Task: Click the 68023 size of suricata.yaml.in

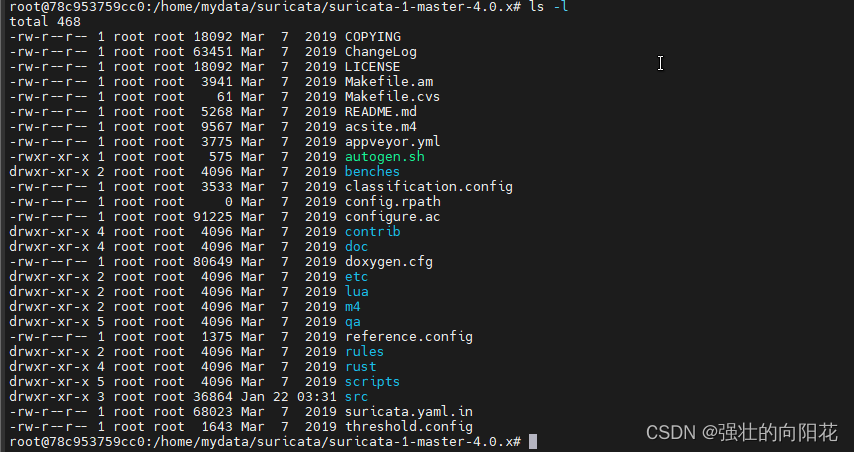Action: [x=213, y=412]
